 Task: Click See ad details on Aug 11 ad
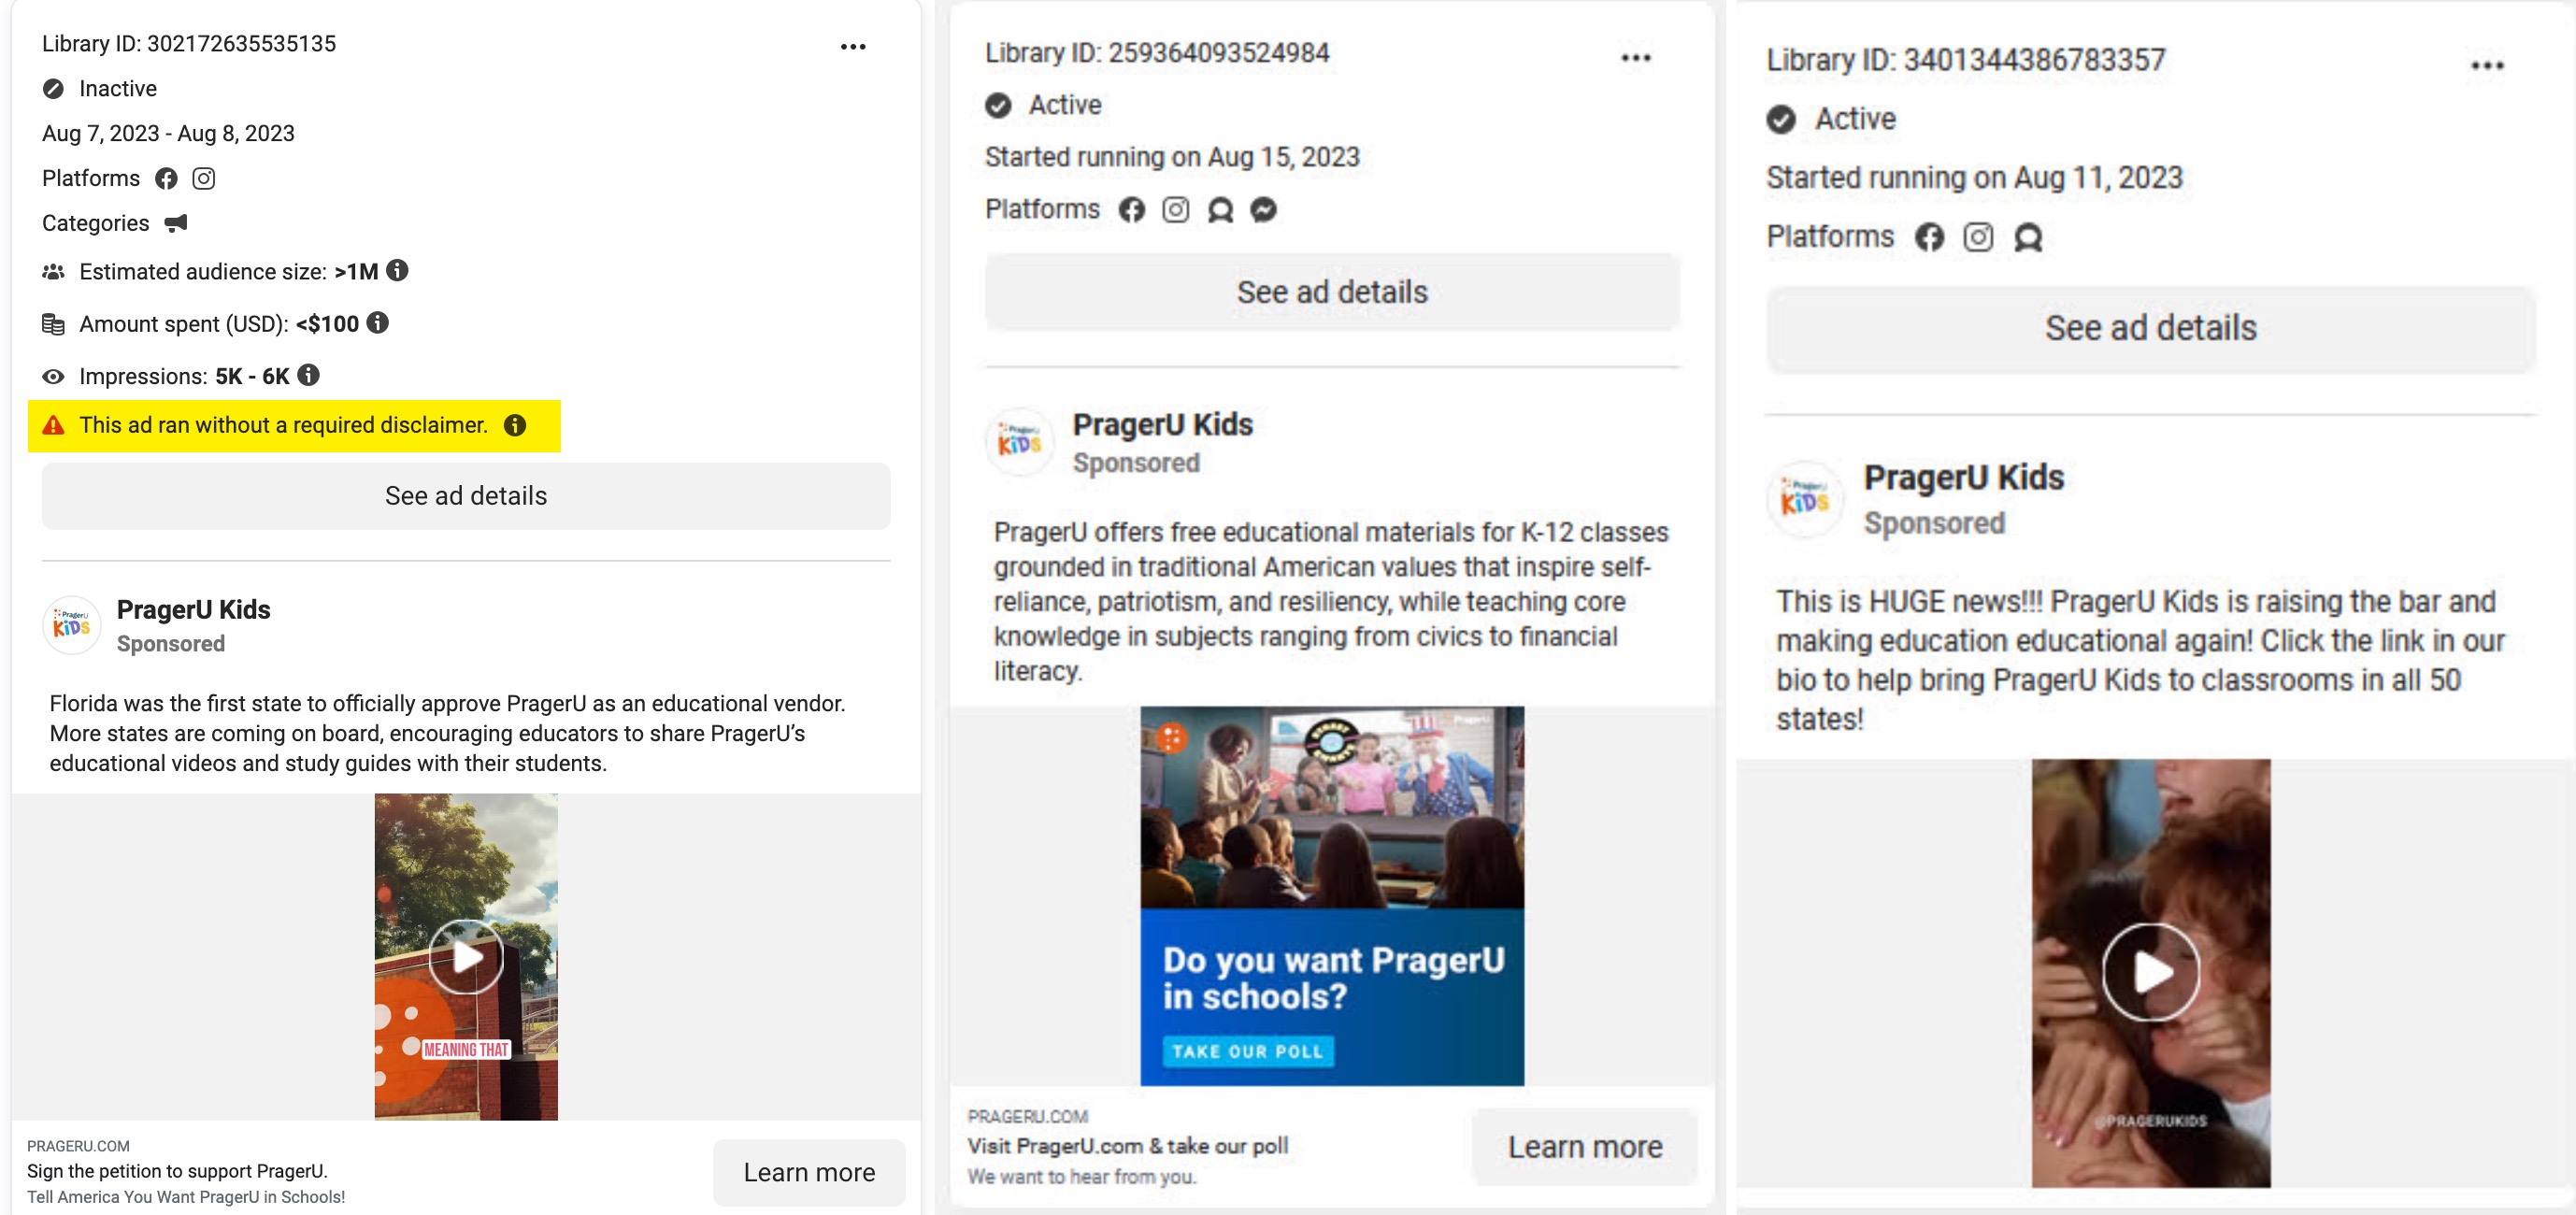2150,328
